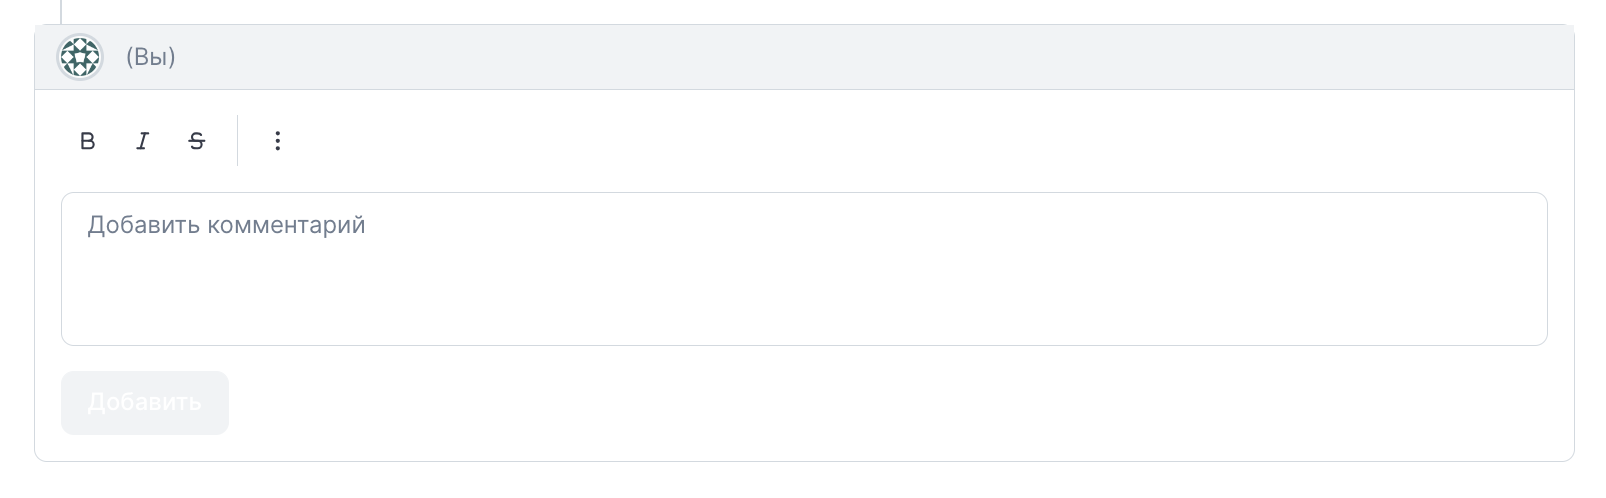
Task: Toggle bold formatting with the B icon
Action: [x=87, y=141]
